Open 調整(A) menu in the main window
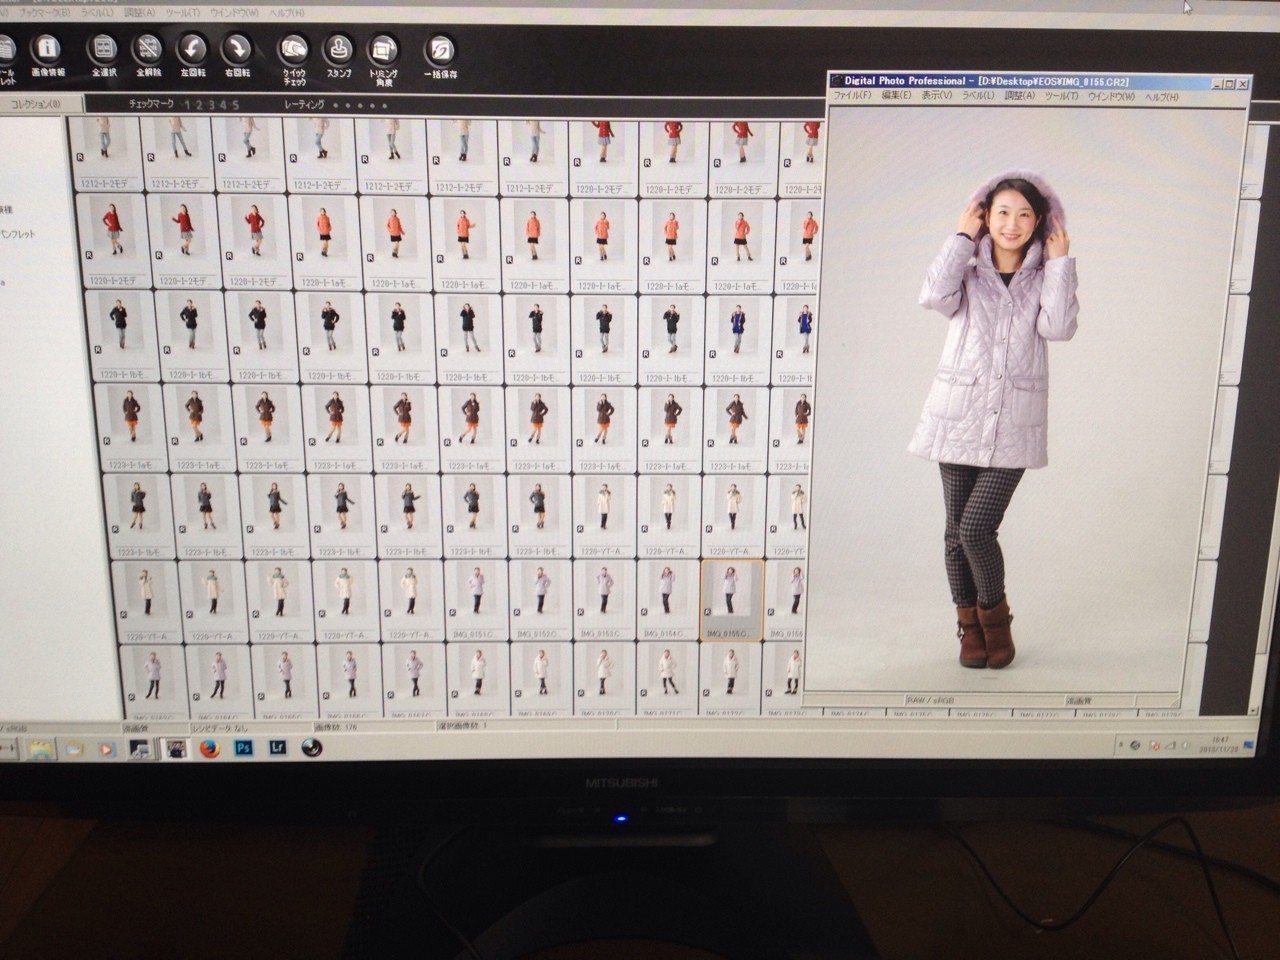This screenshot has height=960, width=1280. pos(139,13)
